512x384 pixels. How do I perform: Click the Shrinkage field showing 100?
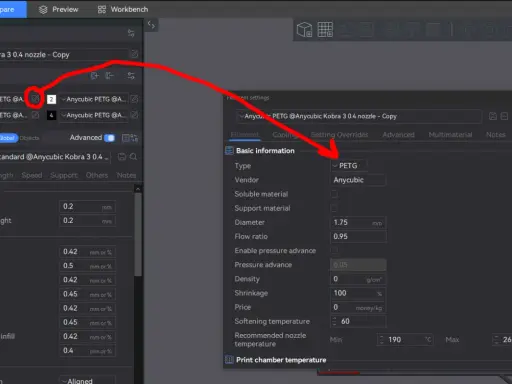tap(358, 293)
